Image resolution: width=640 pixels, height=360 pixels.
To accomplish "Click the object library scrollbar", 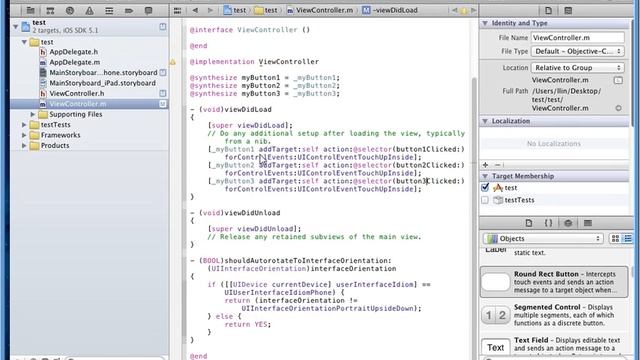I will [632, 271].
